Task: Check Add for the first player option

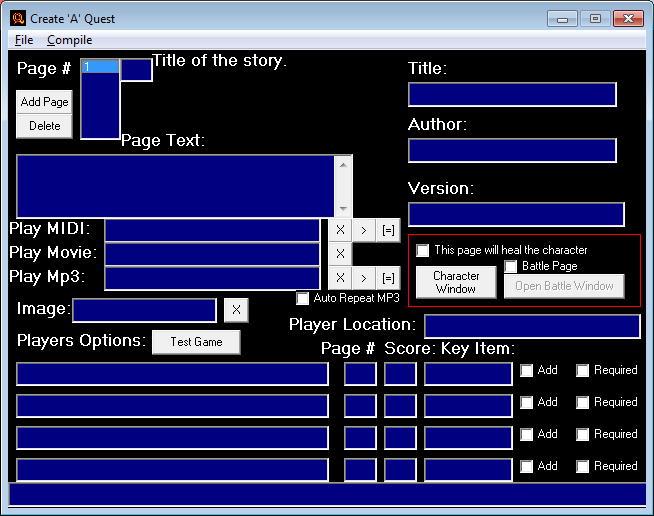Action: pos(527,371)
